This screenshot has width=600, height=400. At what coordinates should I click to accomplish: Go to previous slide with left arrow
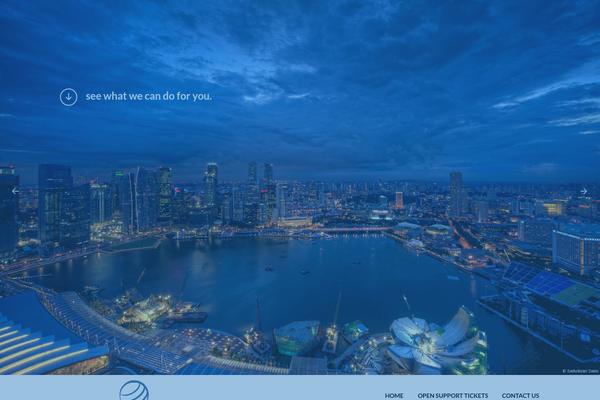pyautogui.click(x=15, y=191)
